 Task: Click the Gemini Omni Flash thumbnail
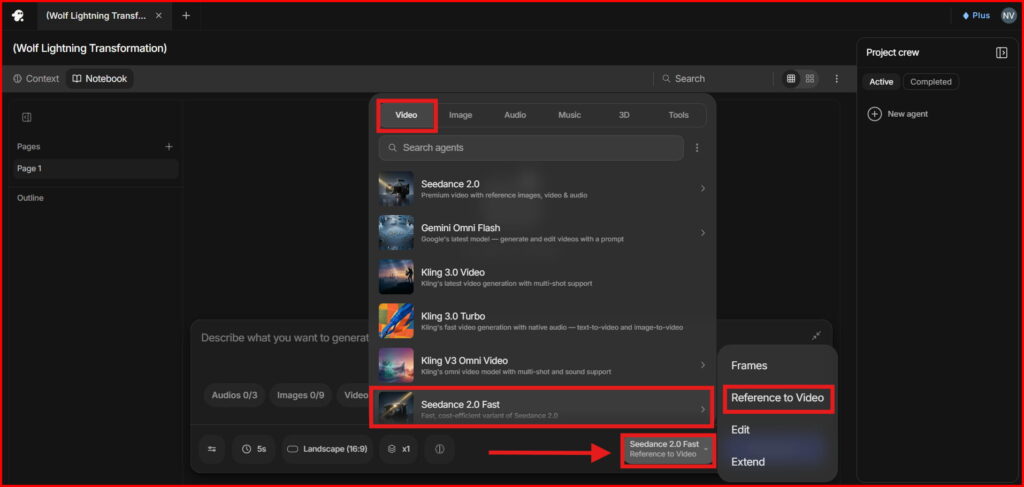pyautogui.click(x=396, y=233)
